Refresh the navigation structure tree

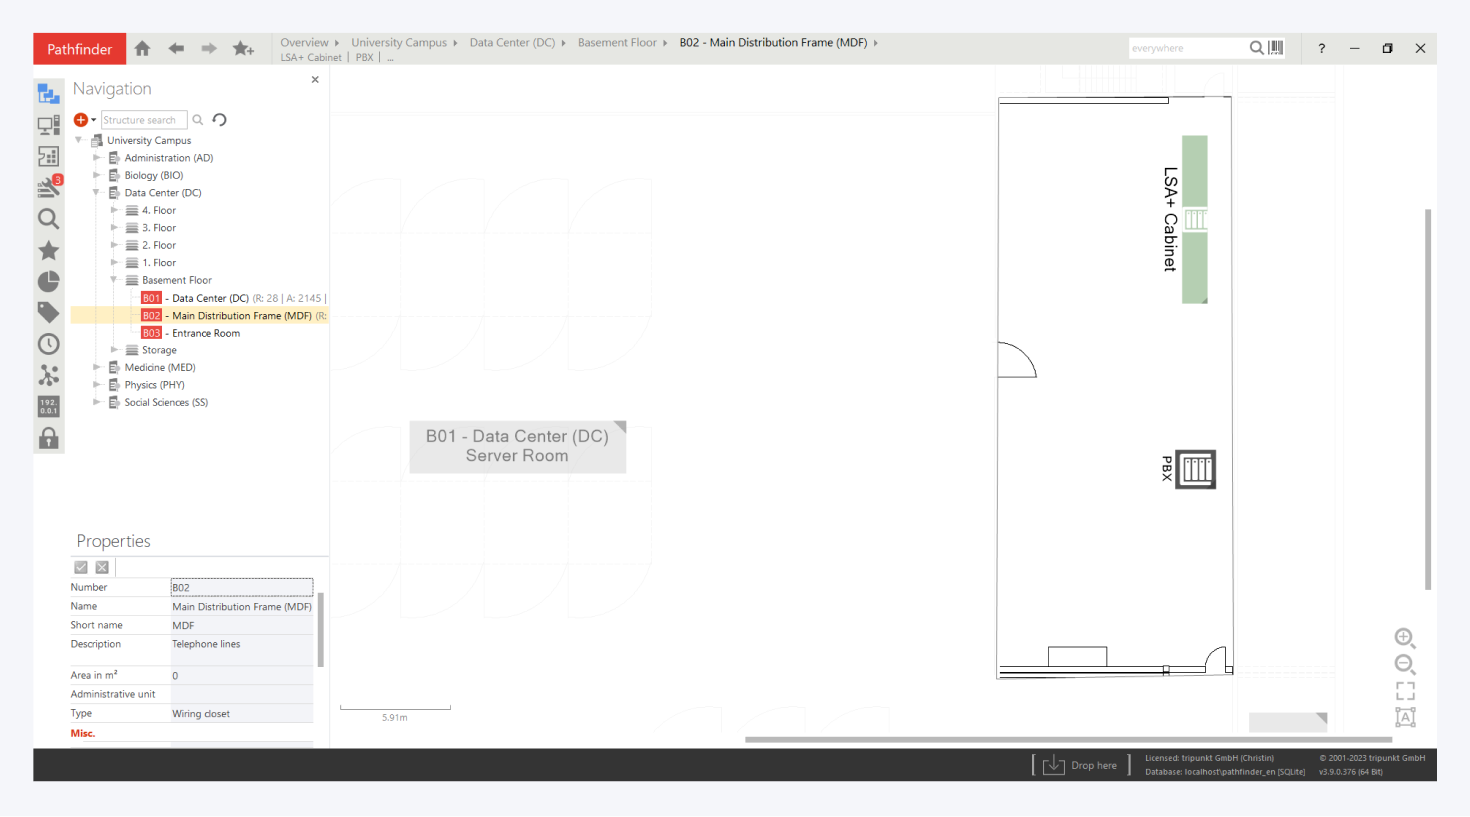220,120
